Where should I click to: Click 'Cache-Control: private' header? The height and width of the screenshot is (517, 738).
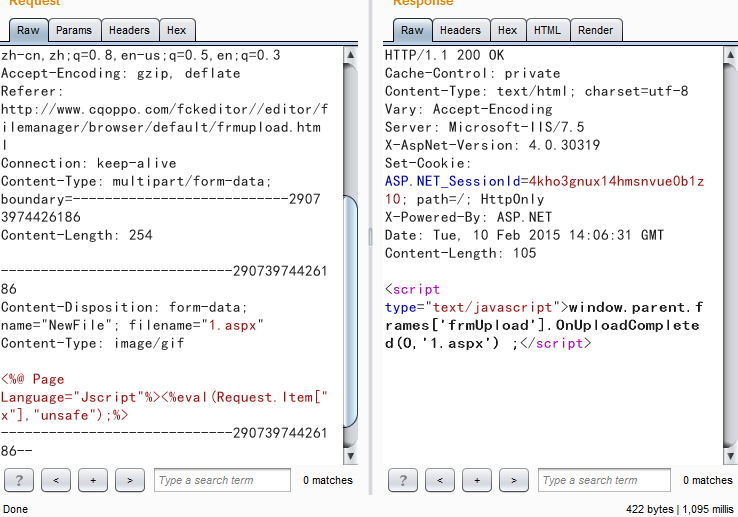[x=473, y=73]
